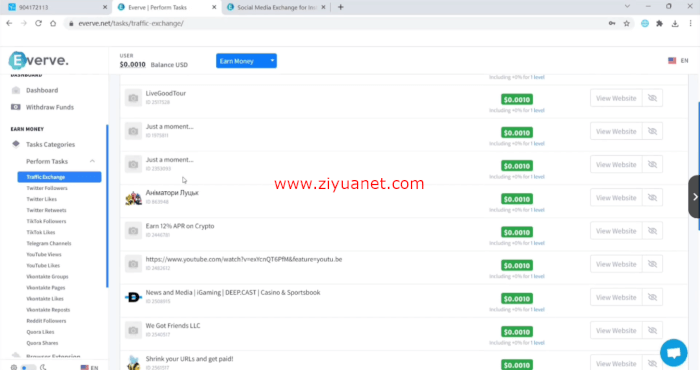Open the Dashboard sidebar item
The height and width of the screenshot is (370, 700).
(42, 90)
